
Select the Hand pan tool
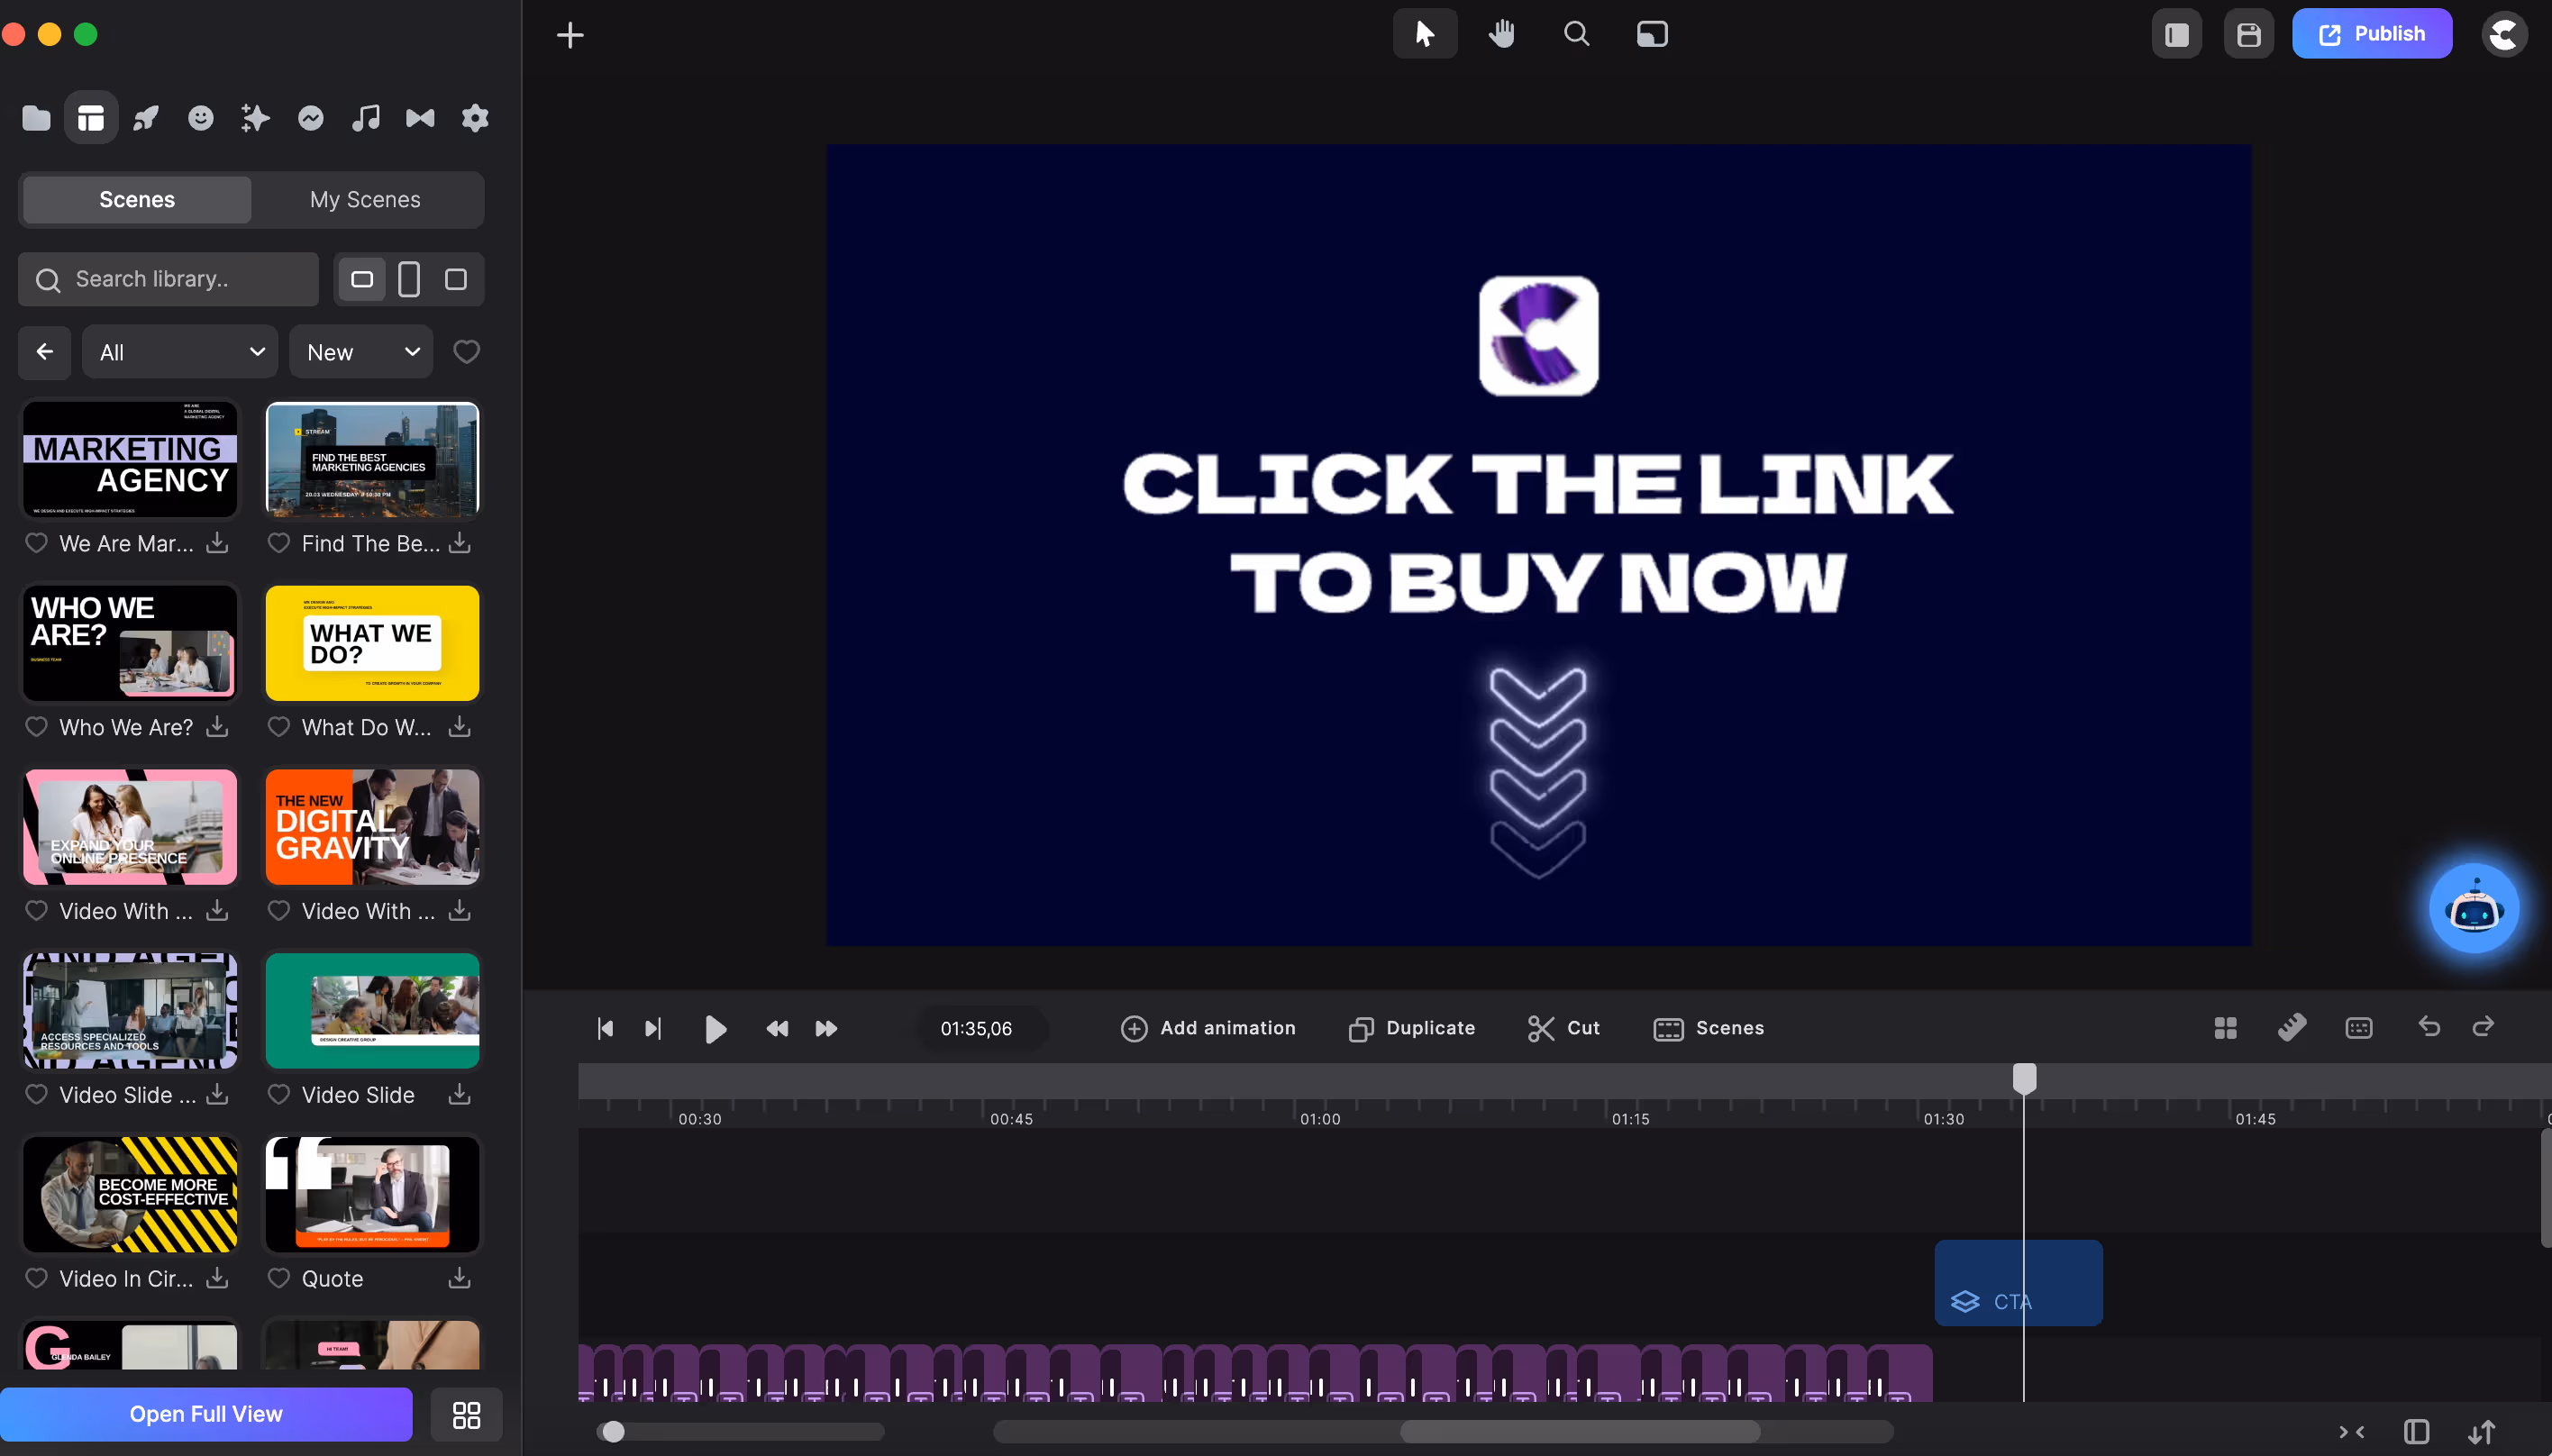tap(1501, 34)
